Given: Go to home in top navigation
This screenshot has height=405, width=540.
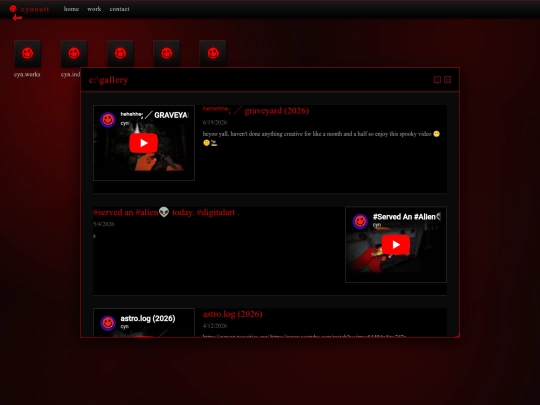Looking at the screenshot, I should click(x=71, y=9).
